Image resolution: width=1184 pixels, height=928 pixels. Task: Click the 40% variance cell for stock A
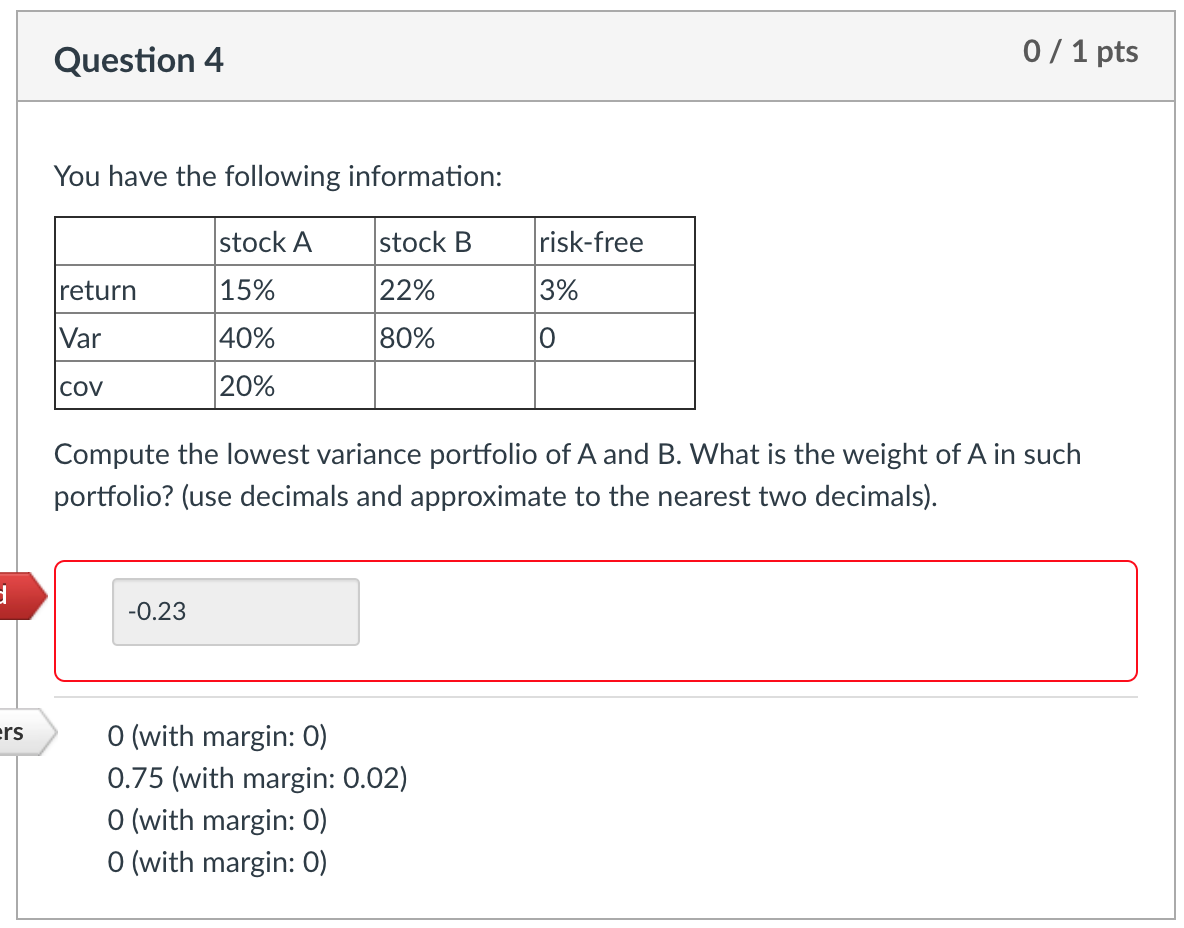coord(246,338)
